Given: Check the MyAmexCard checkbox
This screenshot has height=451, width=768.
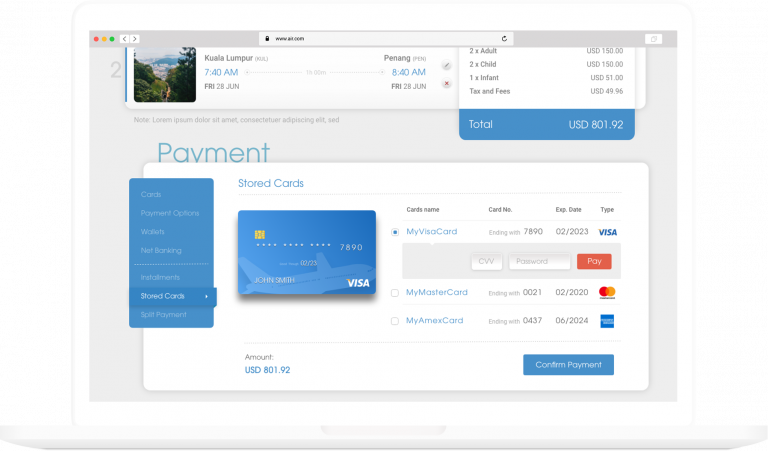Looking at the screenshot, I should [x=395, y=321].
